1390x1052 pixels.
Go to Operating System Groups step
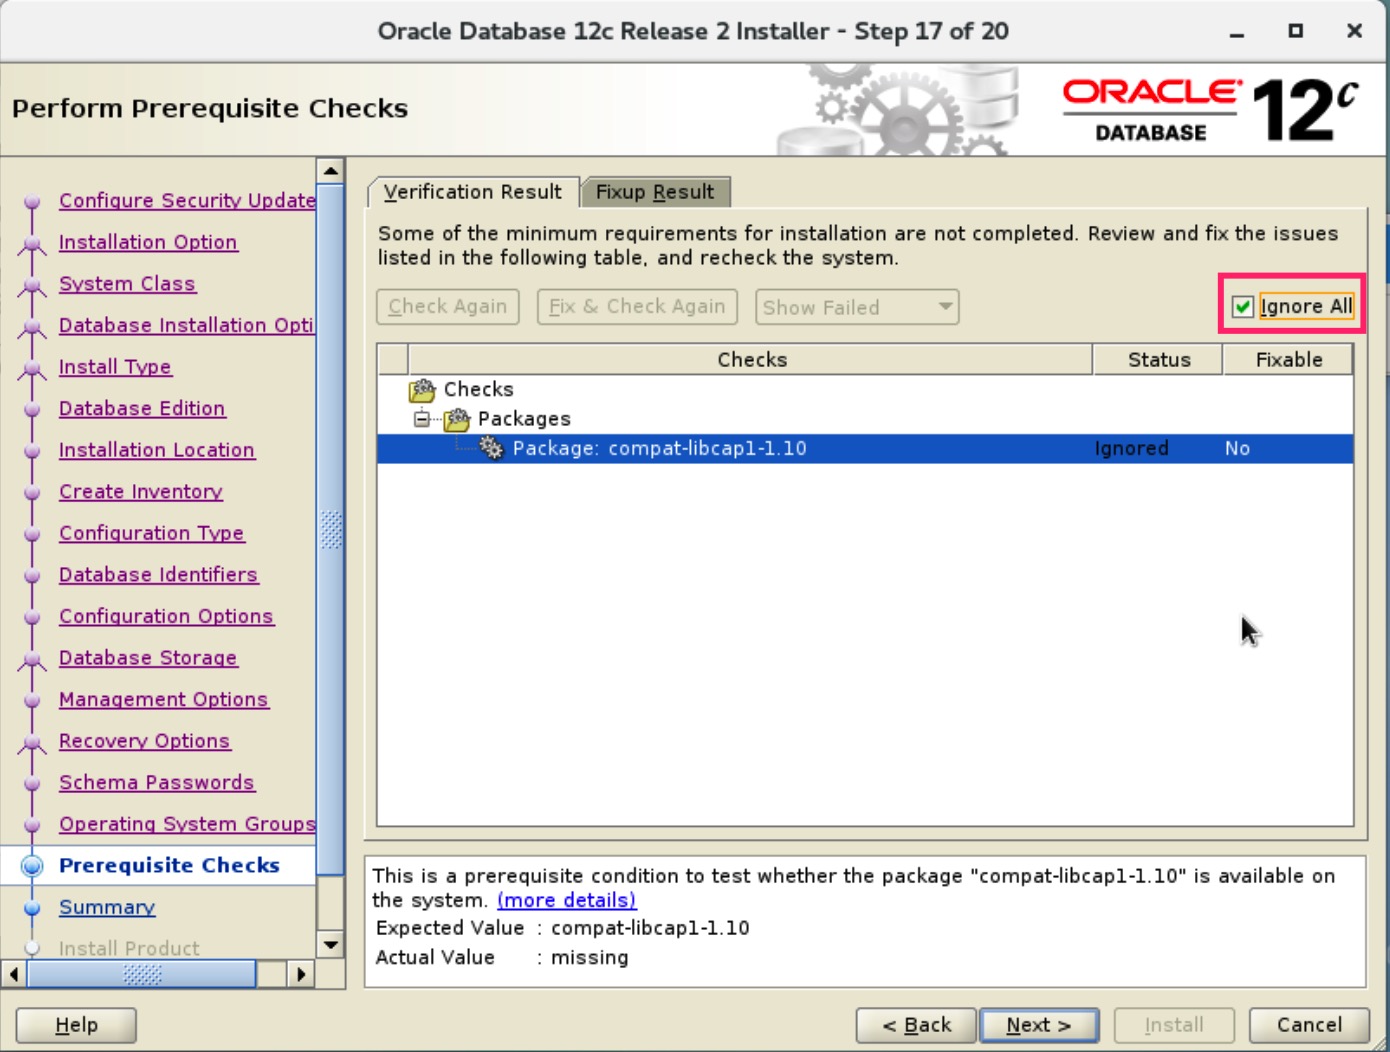tap(187, 825)
